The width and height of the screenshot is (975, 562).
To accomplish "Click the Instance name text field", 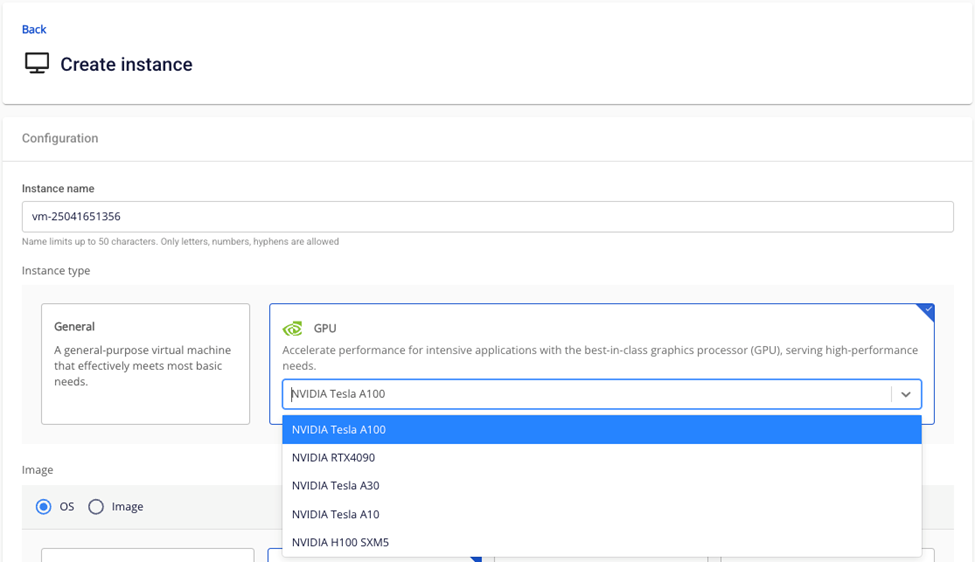I will point(487,216).
